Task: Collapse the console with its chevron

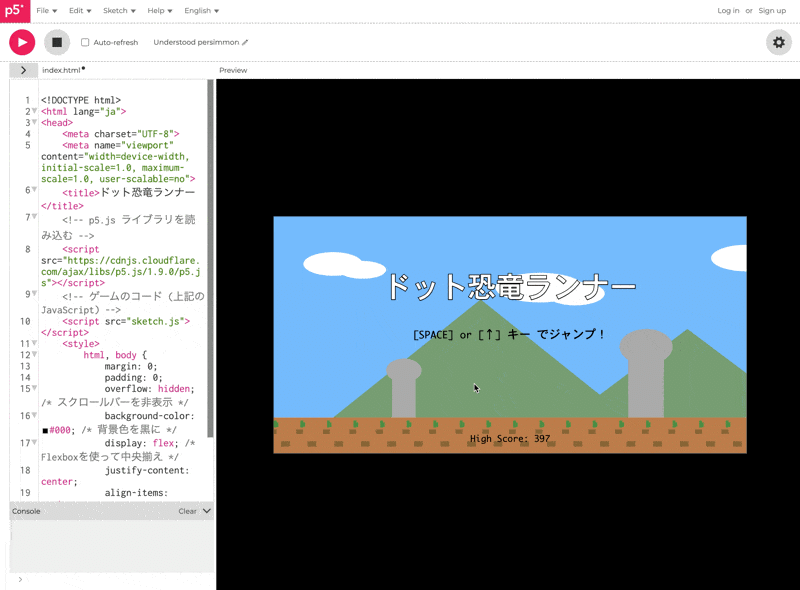Action: click(207, 511)
